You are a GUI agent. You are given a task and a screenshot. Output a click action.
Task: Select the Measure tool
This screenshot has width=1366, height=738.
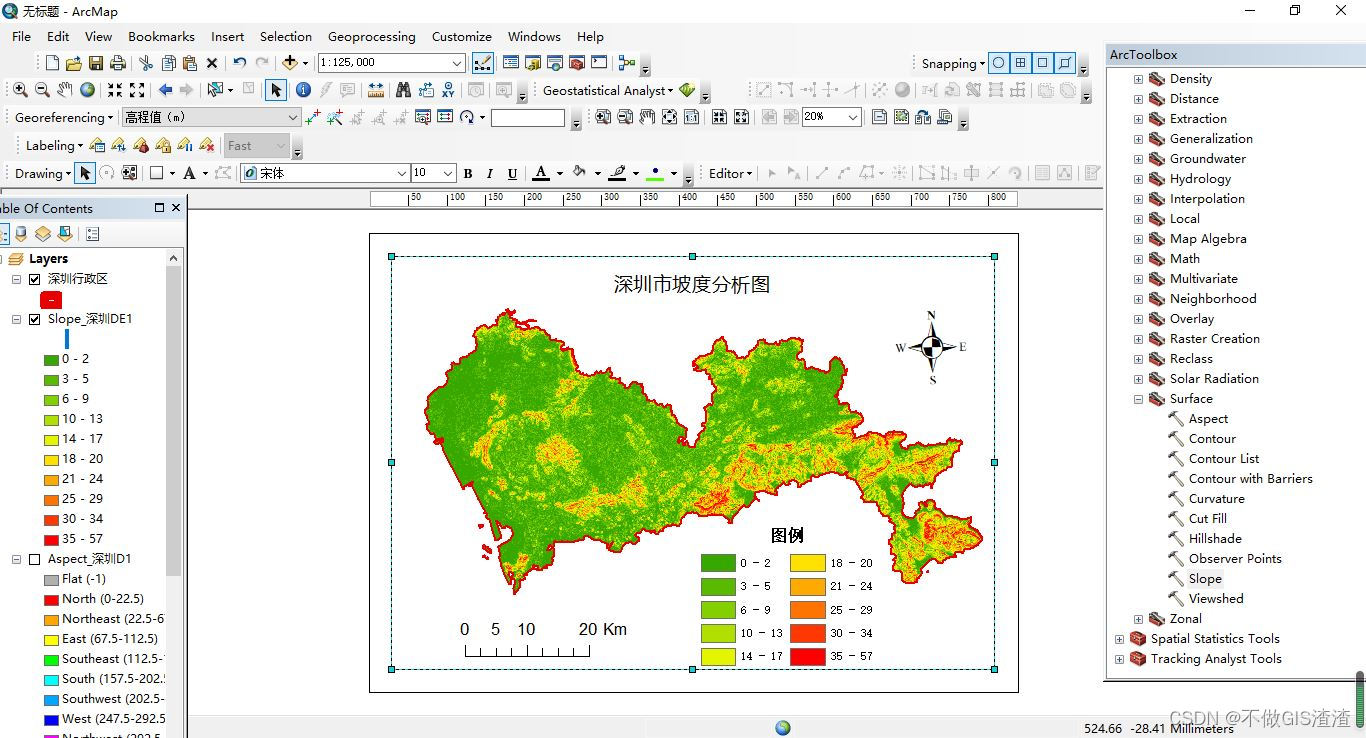click(376, 89)
